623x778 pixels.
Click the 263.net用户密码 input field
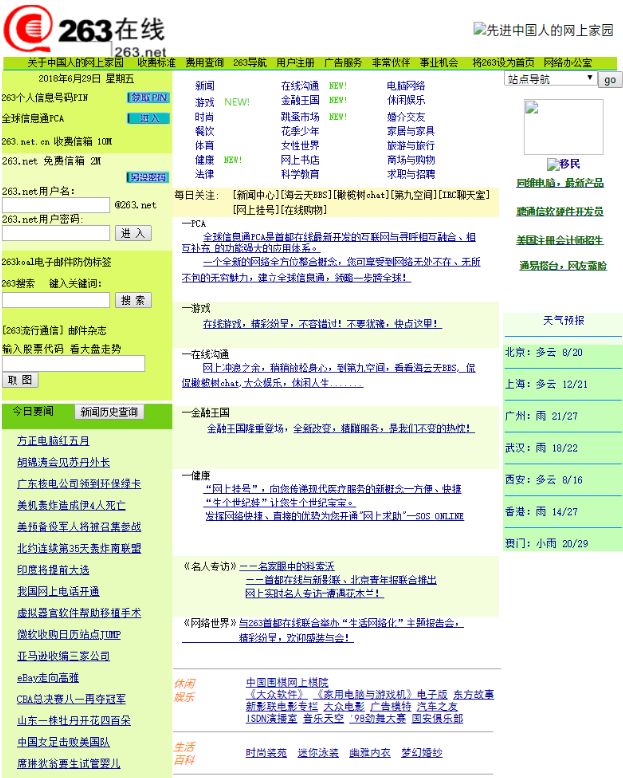click(x=56, y=233)
